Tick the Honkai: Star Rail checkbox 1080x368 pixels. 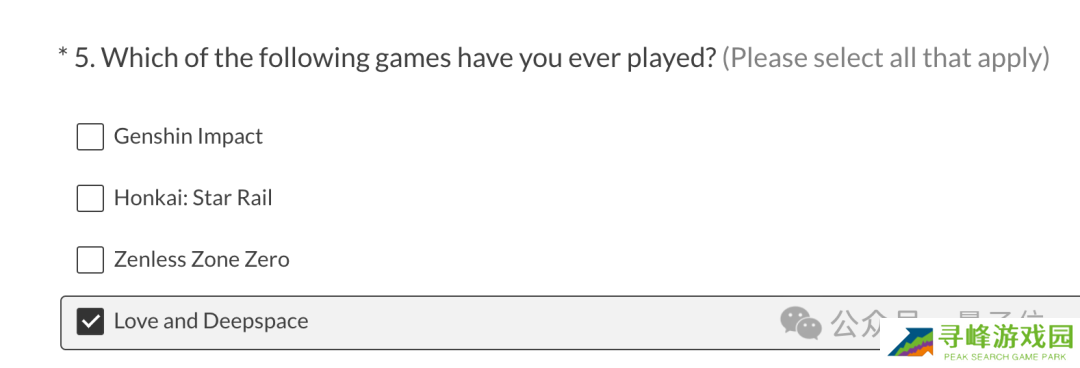(90, 198)
